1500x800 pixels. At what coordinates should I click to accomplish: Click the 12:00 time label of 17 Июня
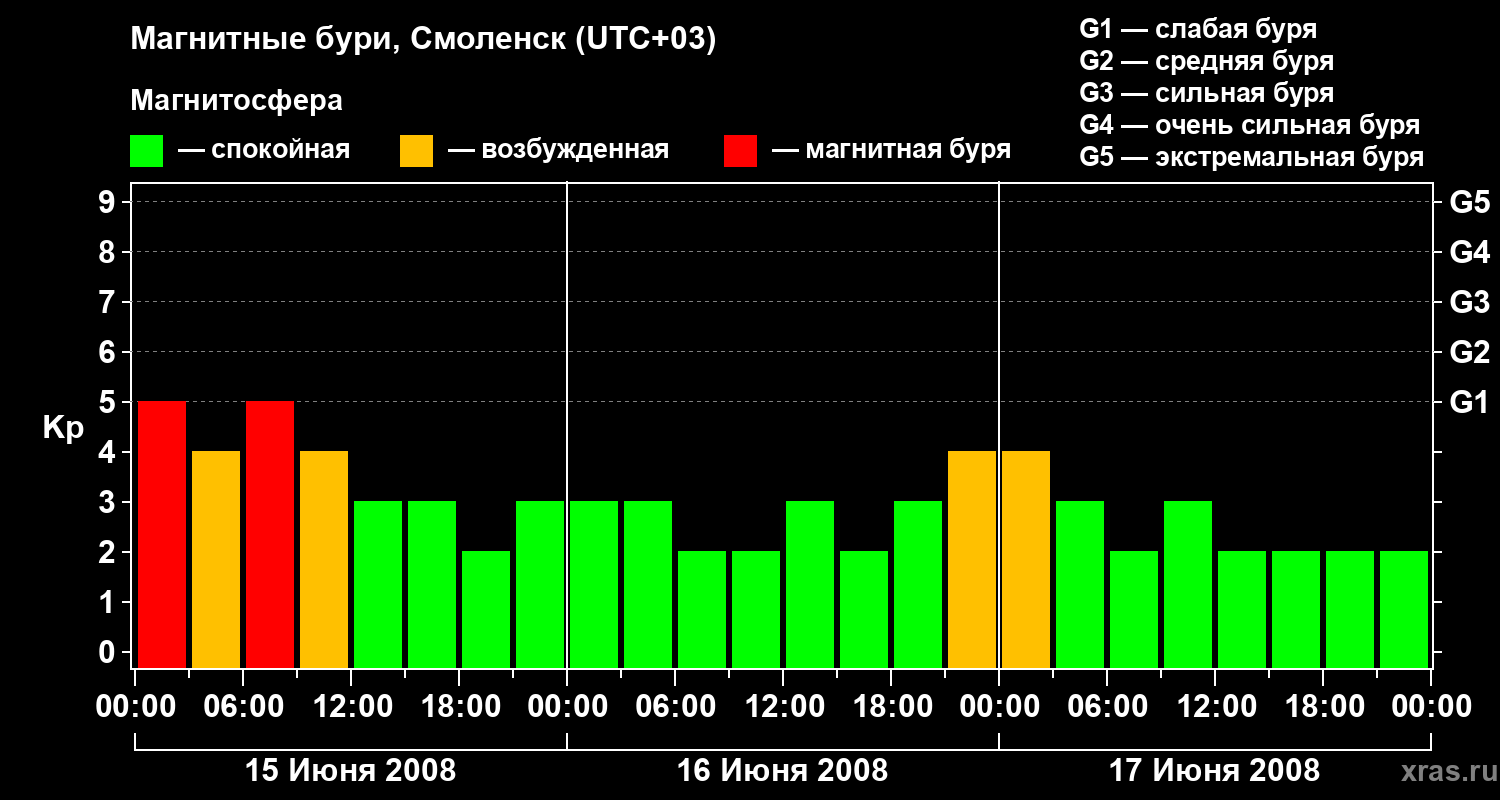(x=1215, y=707)
